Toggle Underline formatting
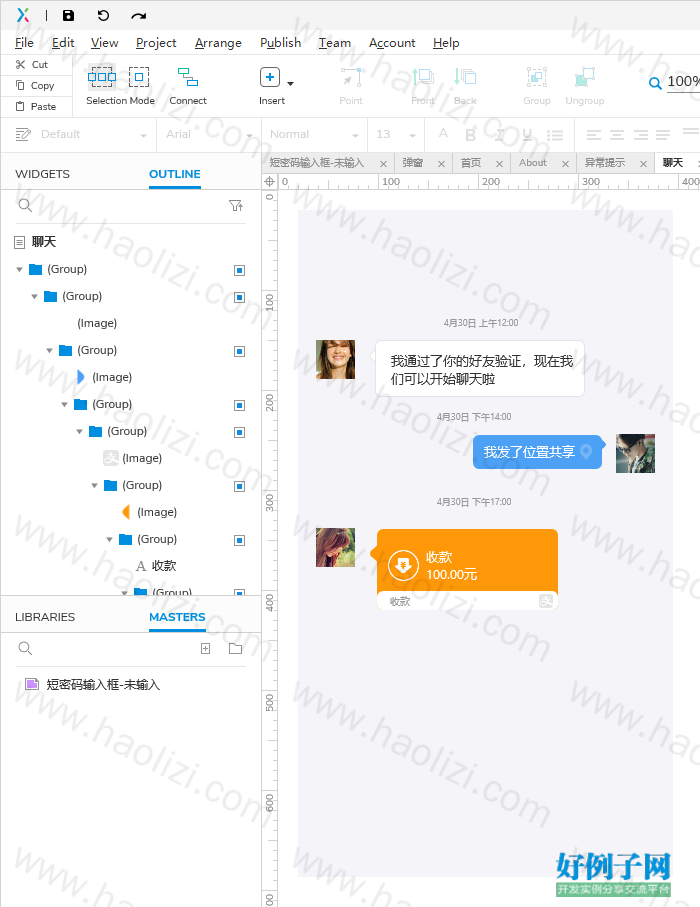This screenshot has width=700, height=907. tap(527, 135)
